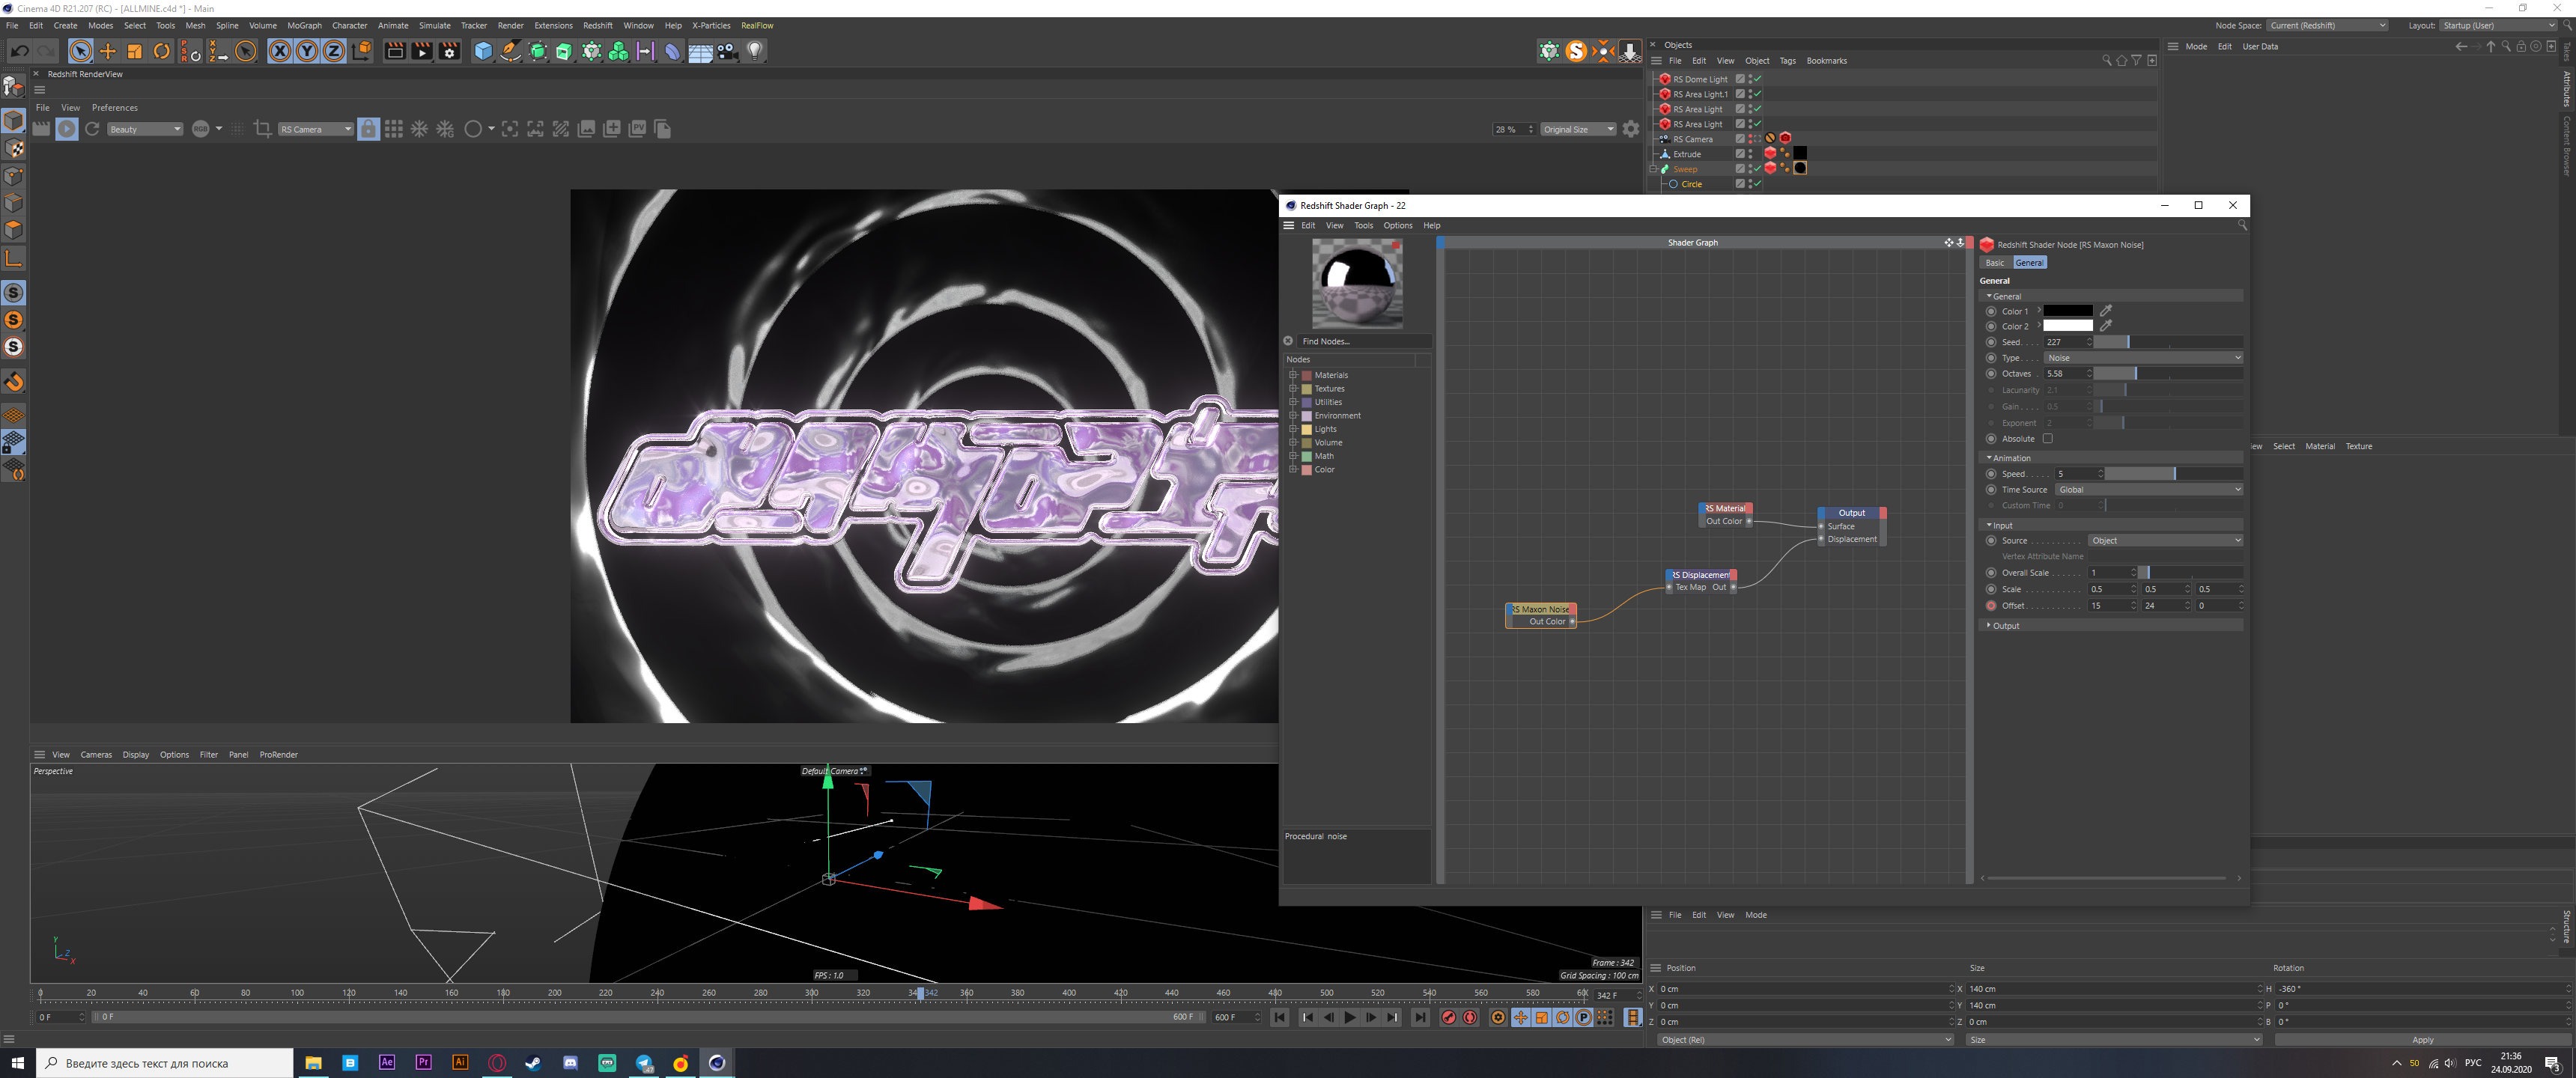Switch to the Basic tab of shader node
Viewport: 2576px width, 1078px height.
pos(1995,263)
